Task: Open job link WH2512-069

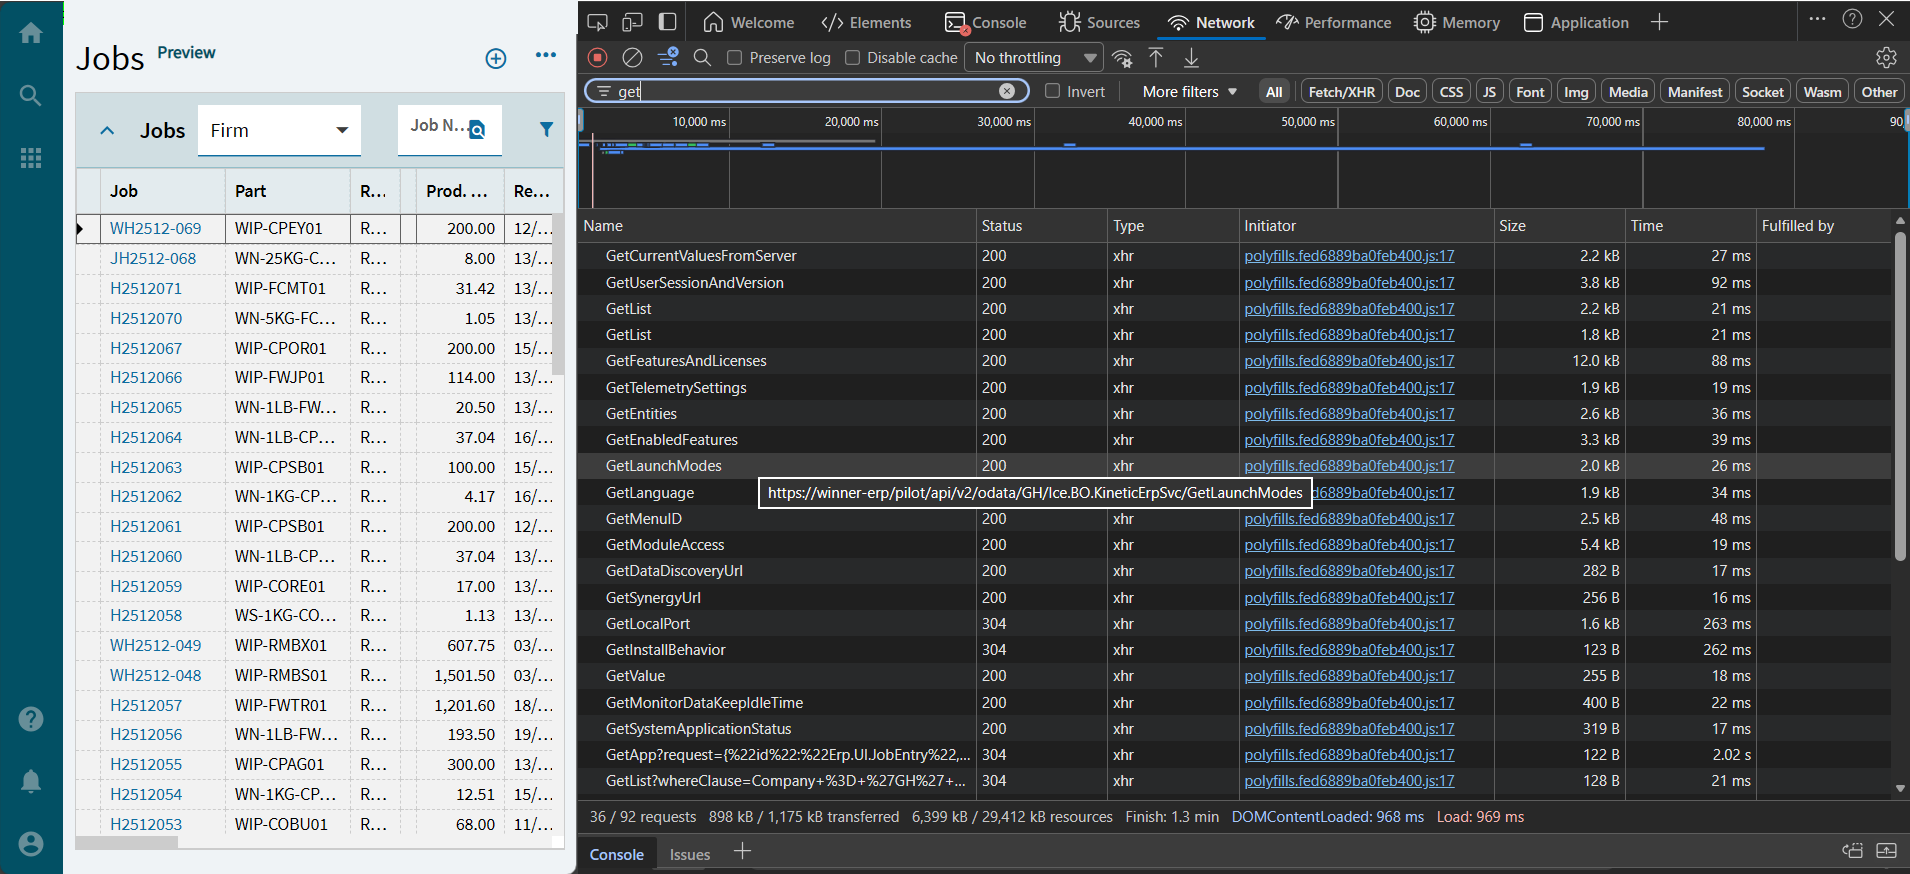Action: coord(155,228)
